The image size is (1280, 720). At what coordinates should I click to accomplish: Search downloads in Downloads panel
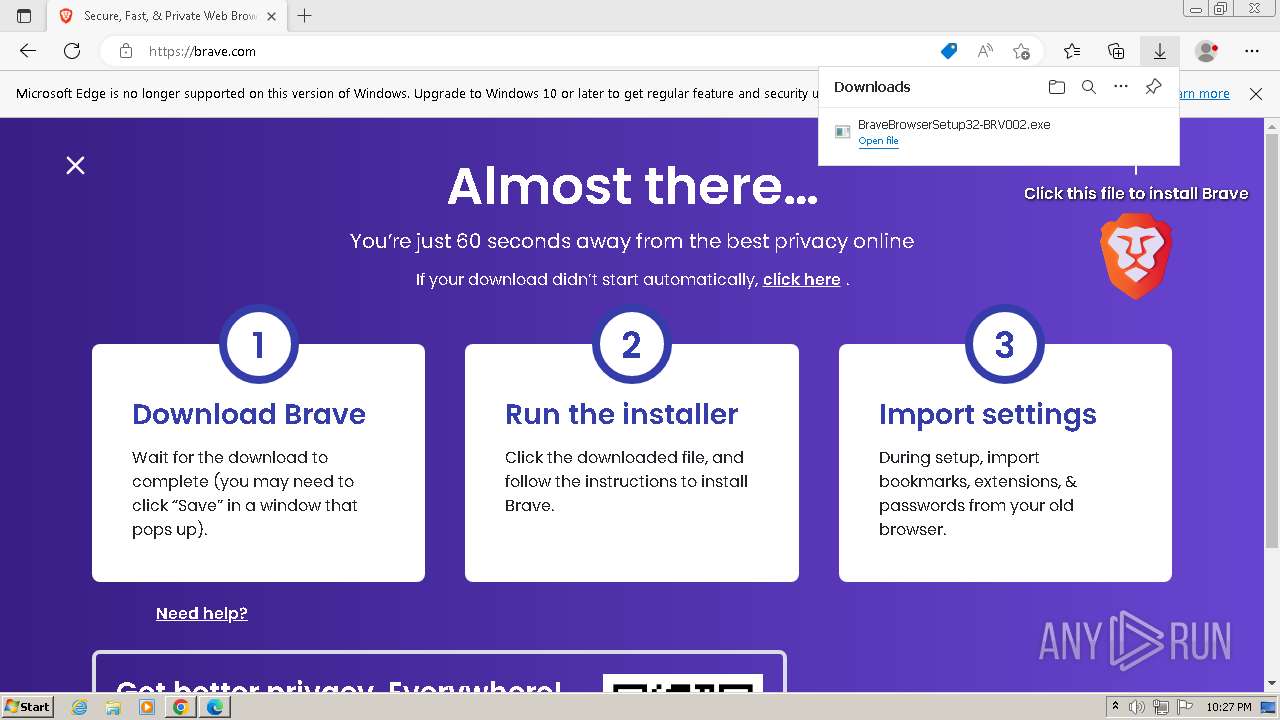coord(1089,87)
